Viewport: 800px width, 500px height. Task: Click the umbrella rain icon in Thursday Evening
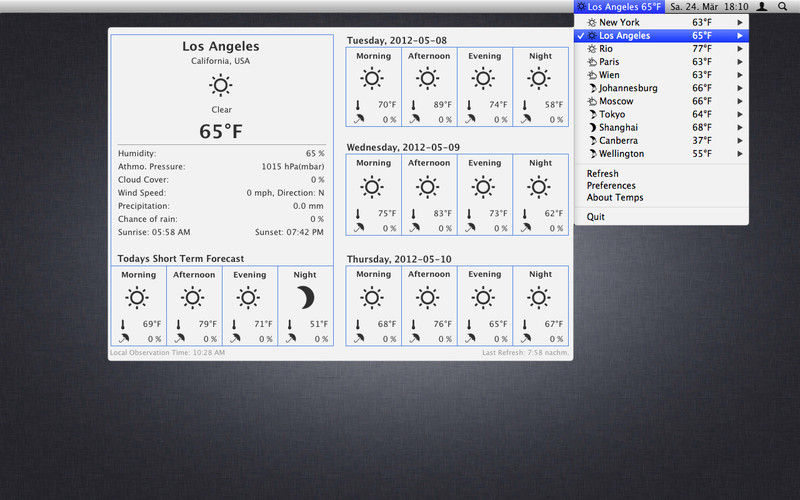[469, 338]
